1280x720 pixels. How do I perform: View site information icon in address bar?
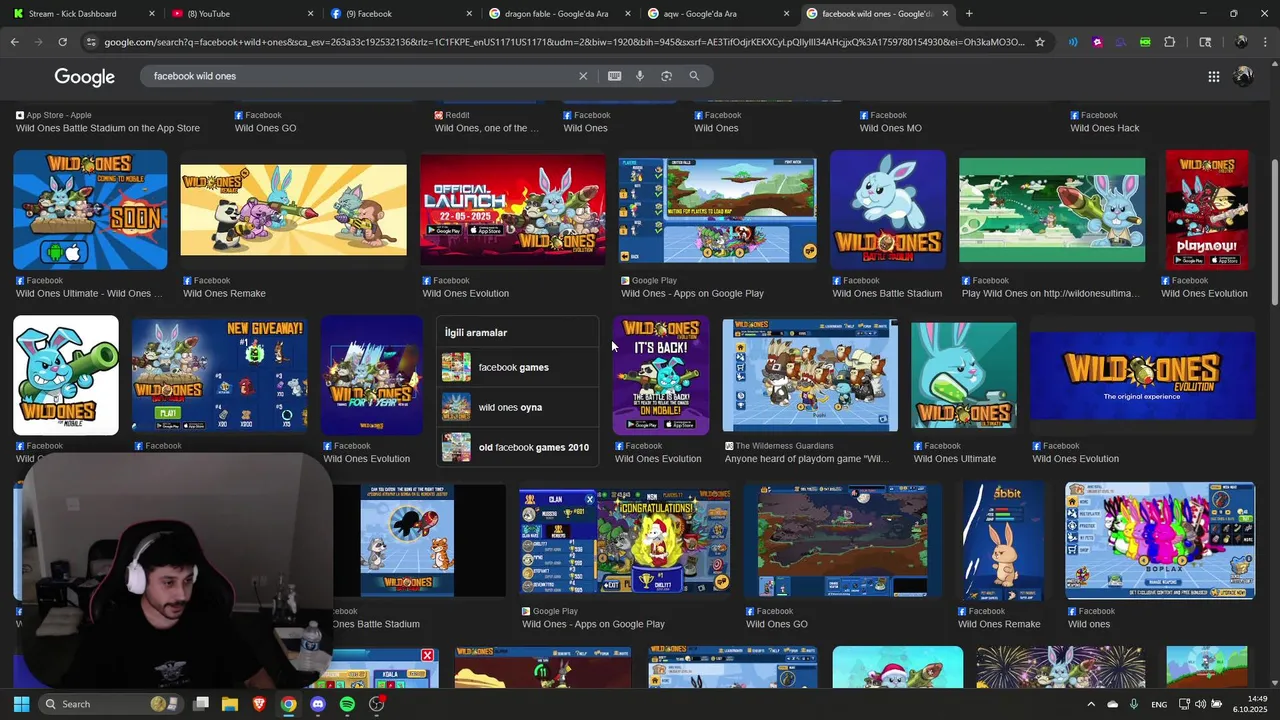(91, 42)
